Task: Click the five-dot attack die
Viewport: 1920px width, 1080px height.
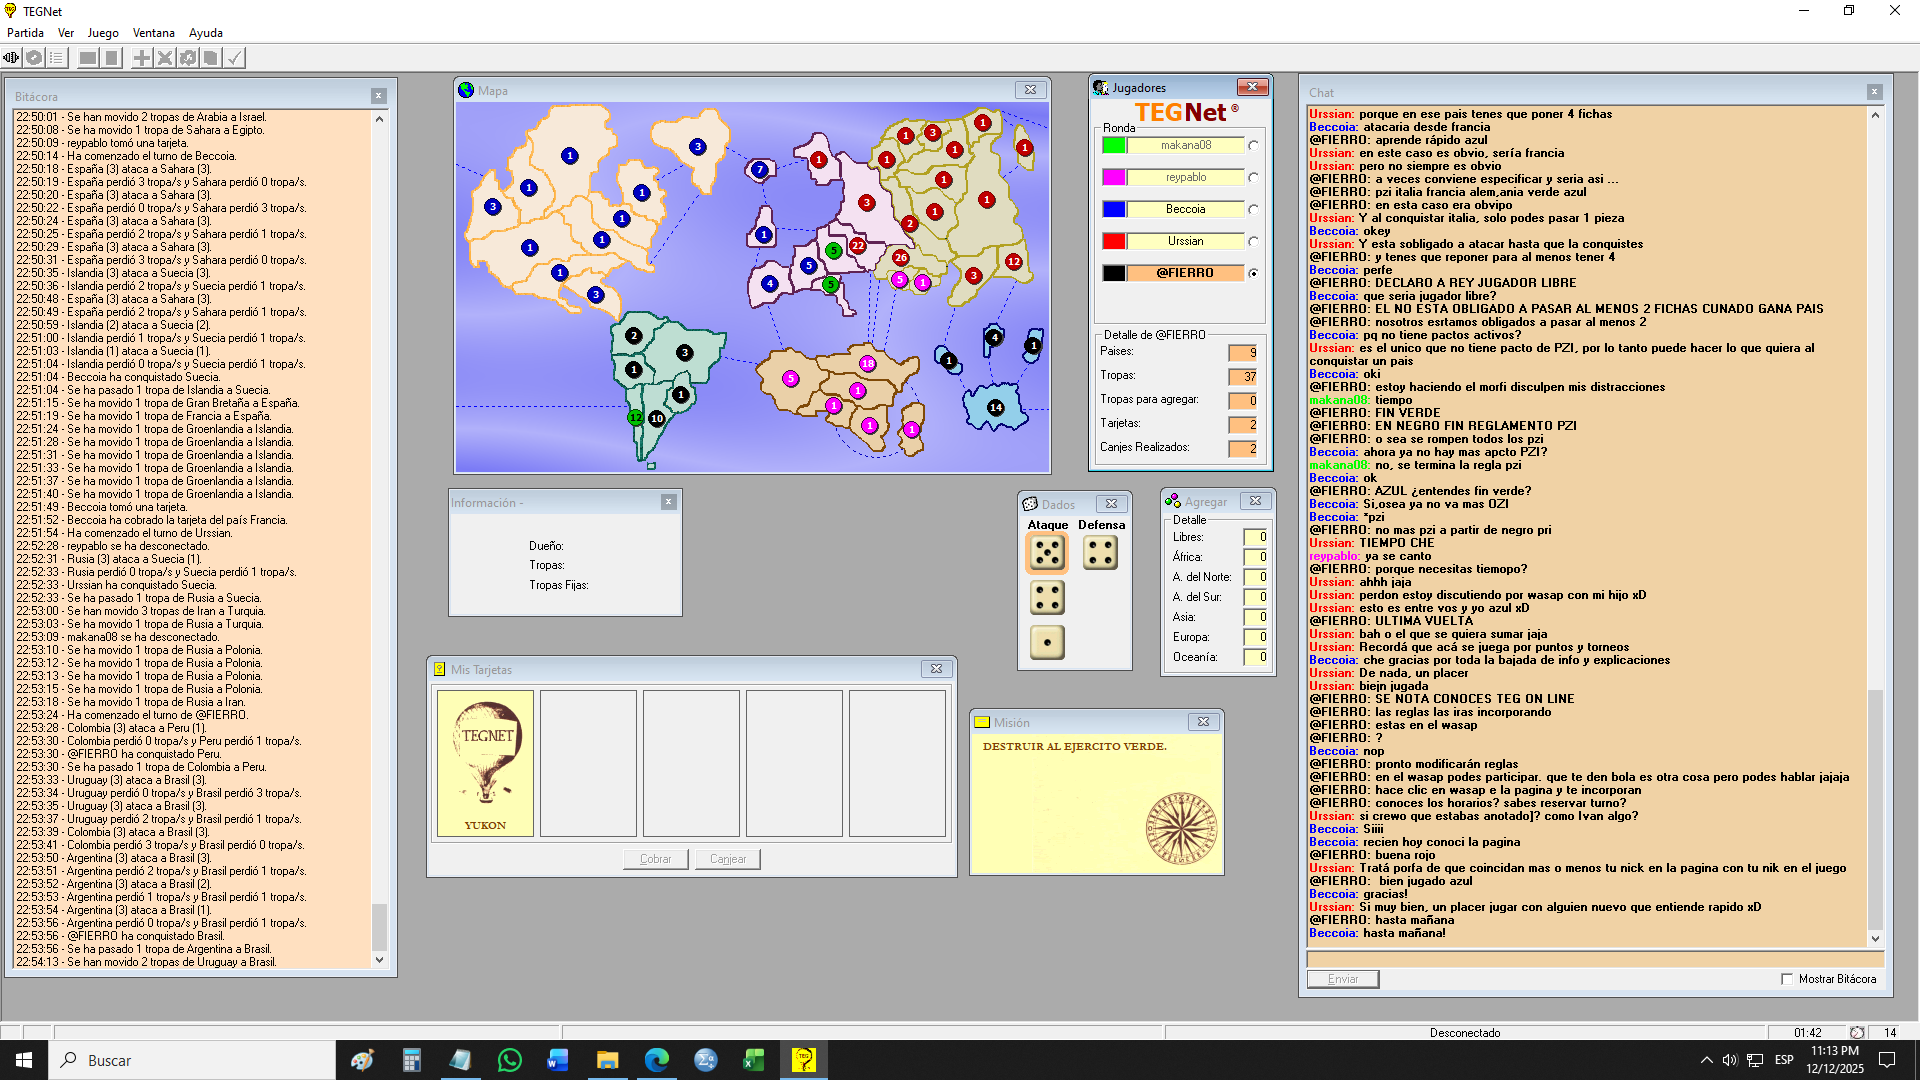Action: pyautogui.click(x=1047, y=553)
